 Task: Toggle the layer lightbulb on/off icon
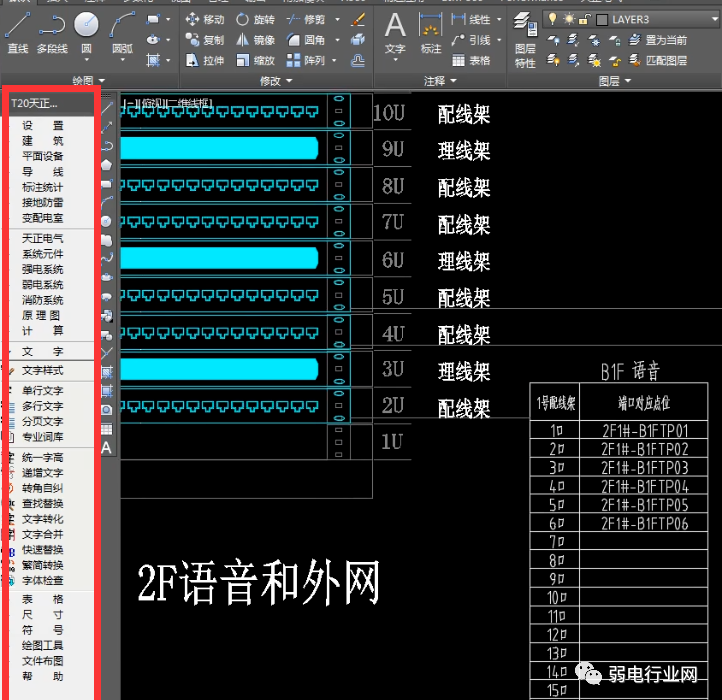pyautogui.click(x=551, y=20)
